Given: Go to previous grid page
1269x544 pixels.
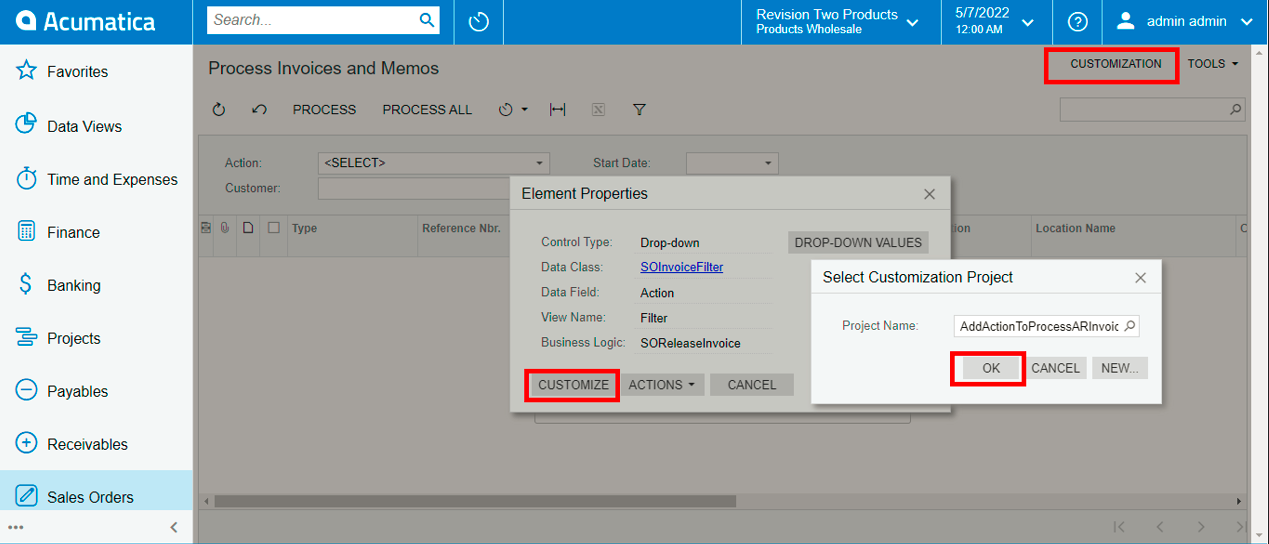Looking at the screenshot, I should click(x=1160, y=527).
